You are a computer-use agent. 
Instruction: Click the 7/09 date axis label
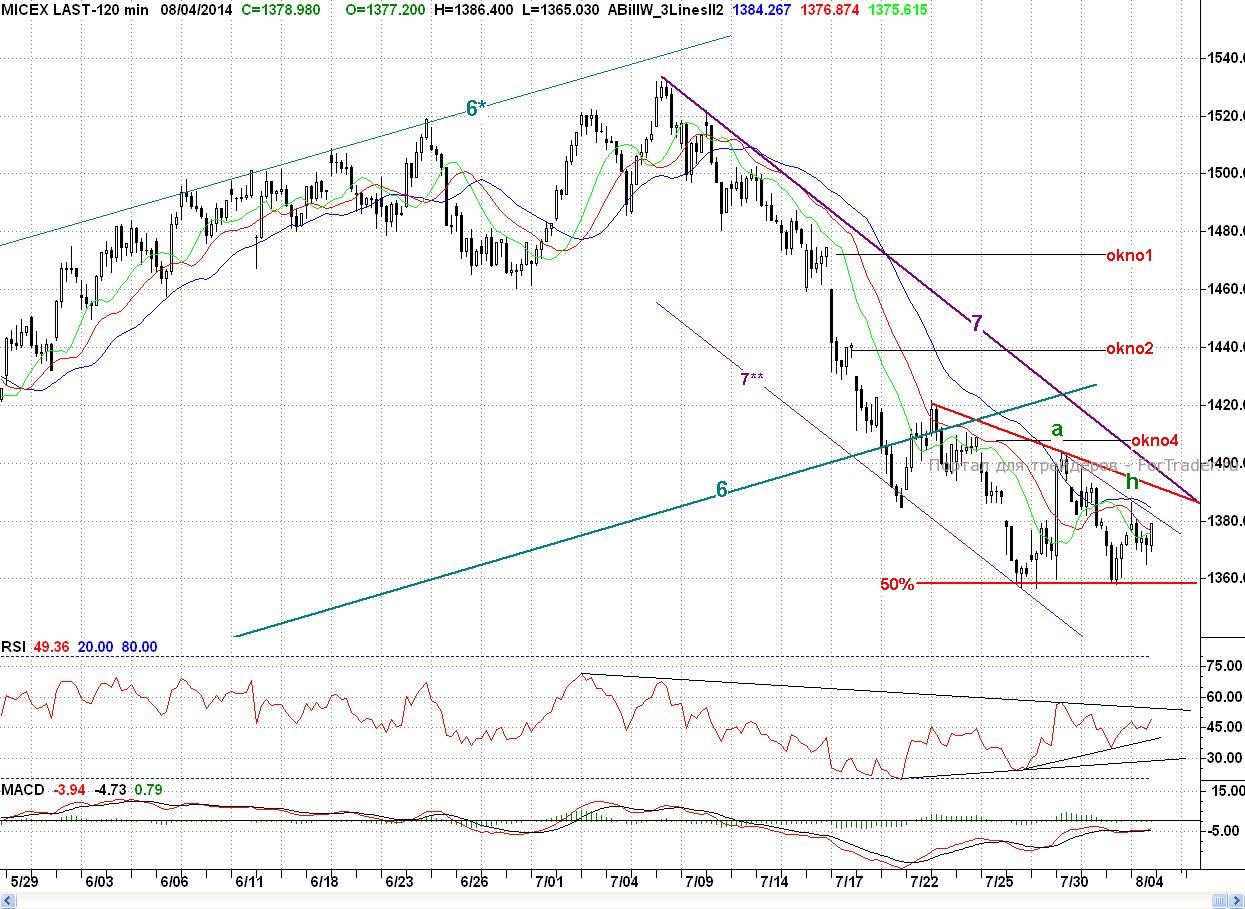pyautogui.click(x=699, y=881)
